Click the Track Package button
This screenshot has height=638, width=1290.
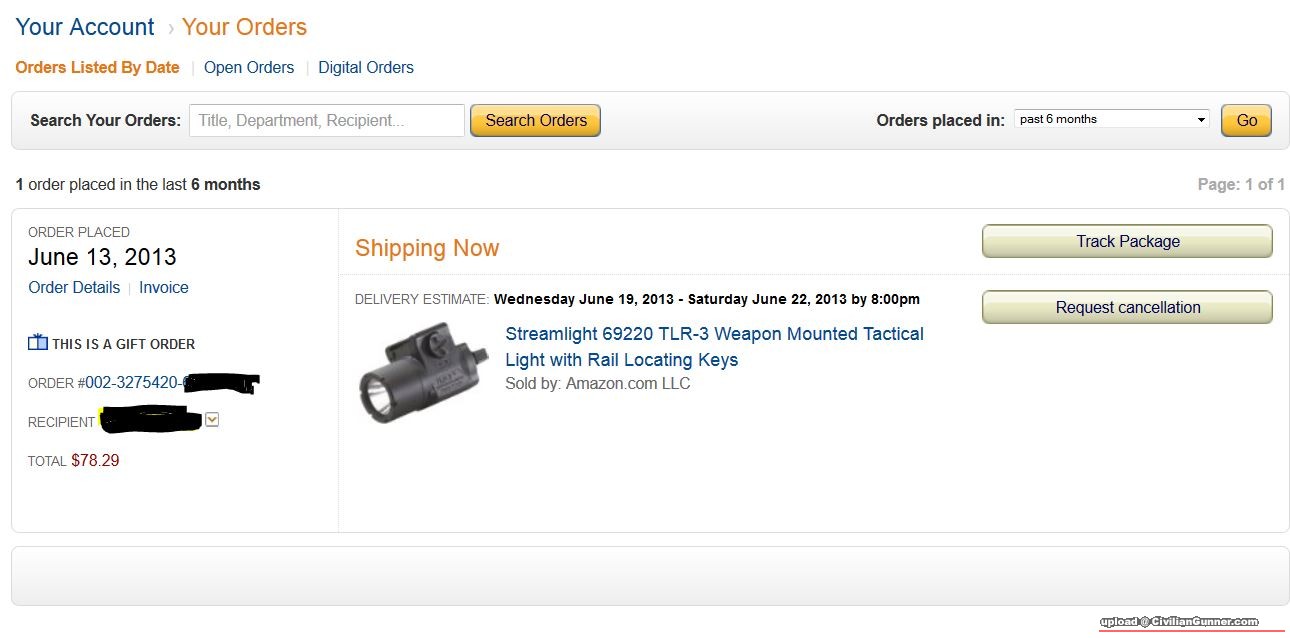1127,241
